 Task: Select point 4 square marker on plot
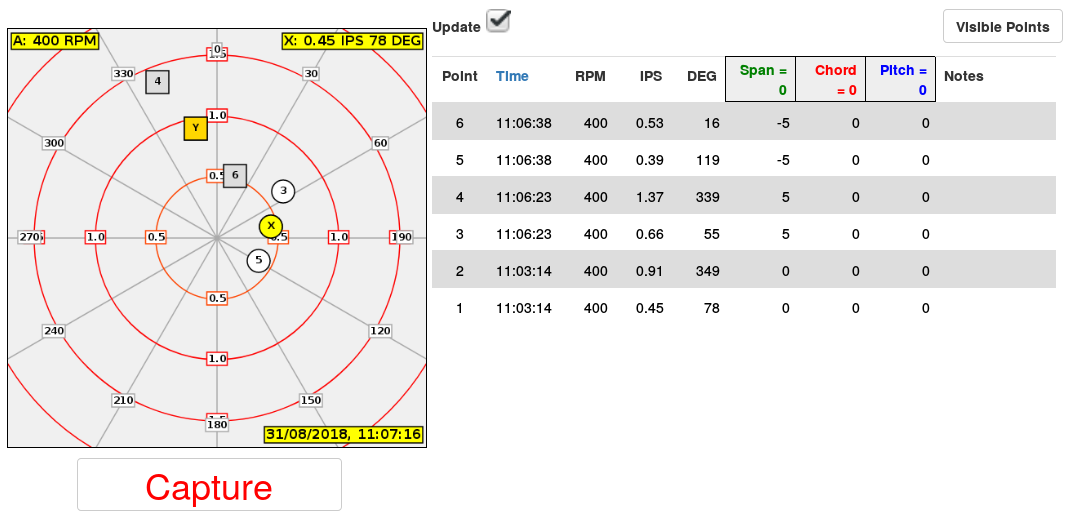(157, 81)
